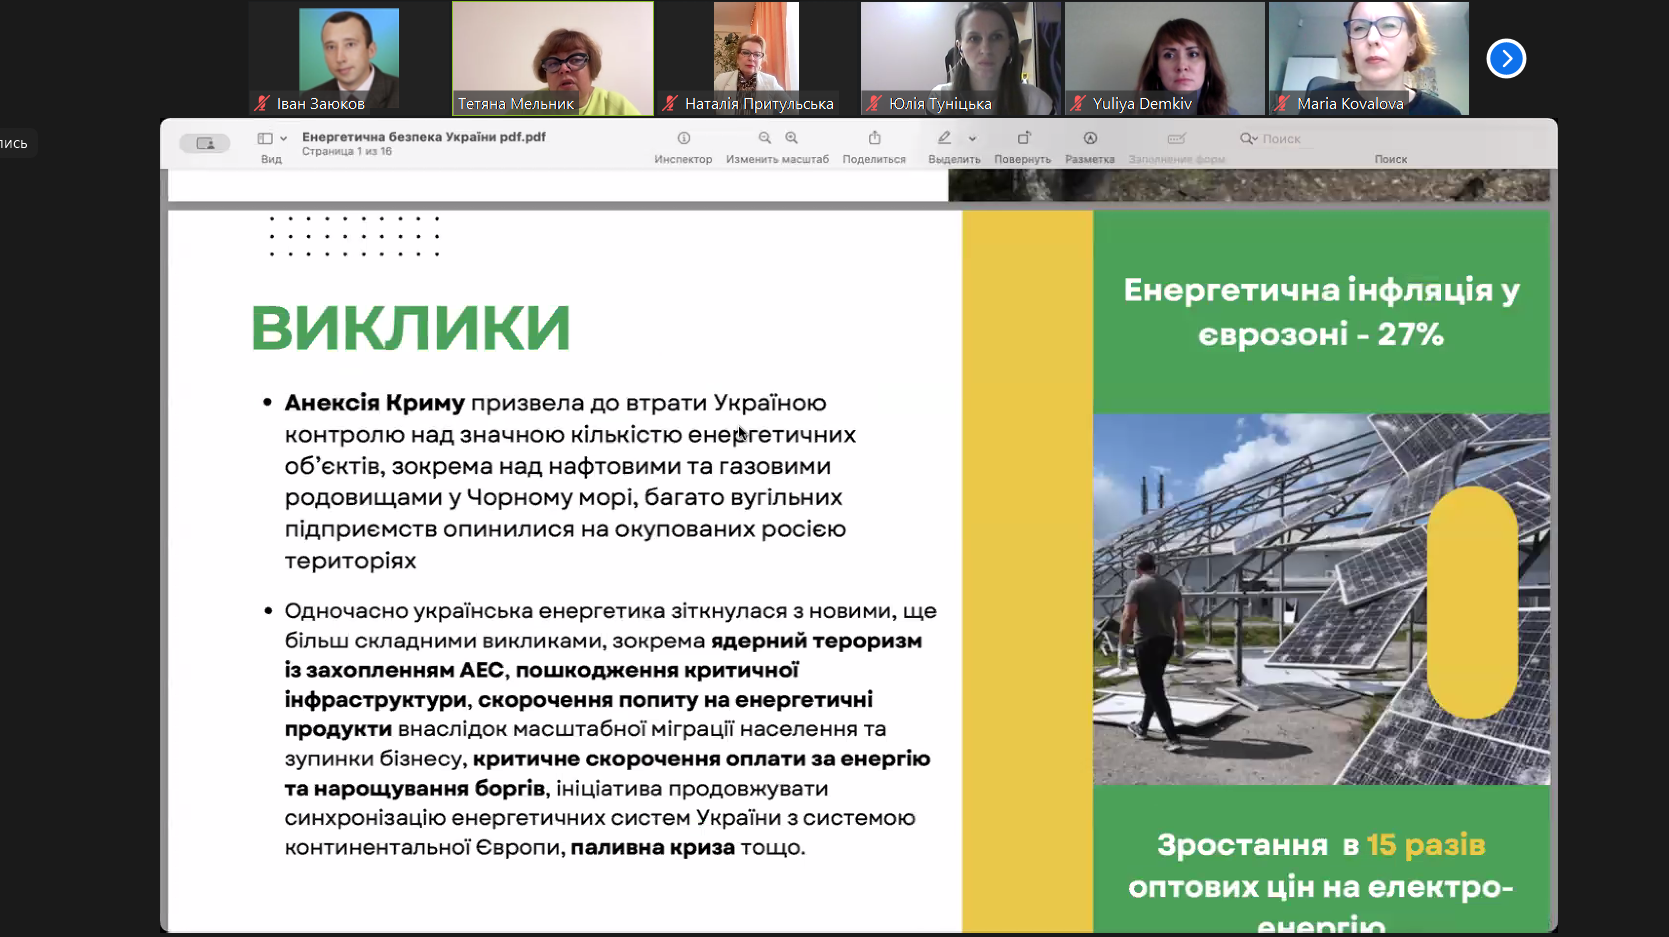Open the search options magnifier dropdown

pos(1248,139)
